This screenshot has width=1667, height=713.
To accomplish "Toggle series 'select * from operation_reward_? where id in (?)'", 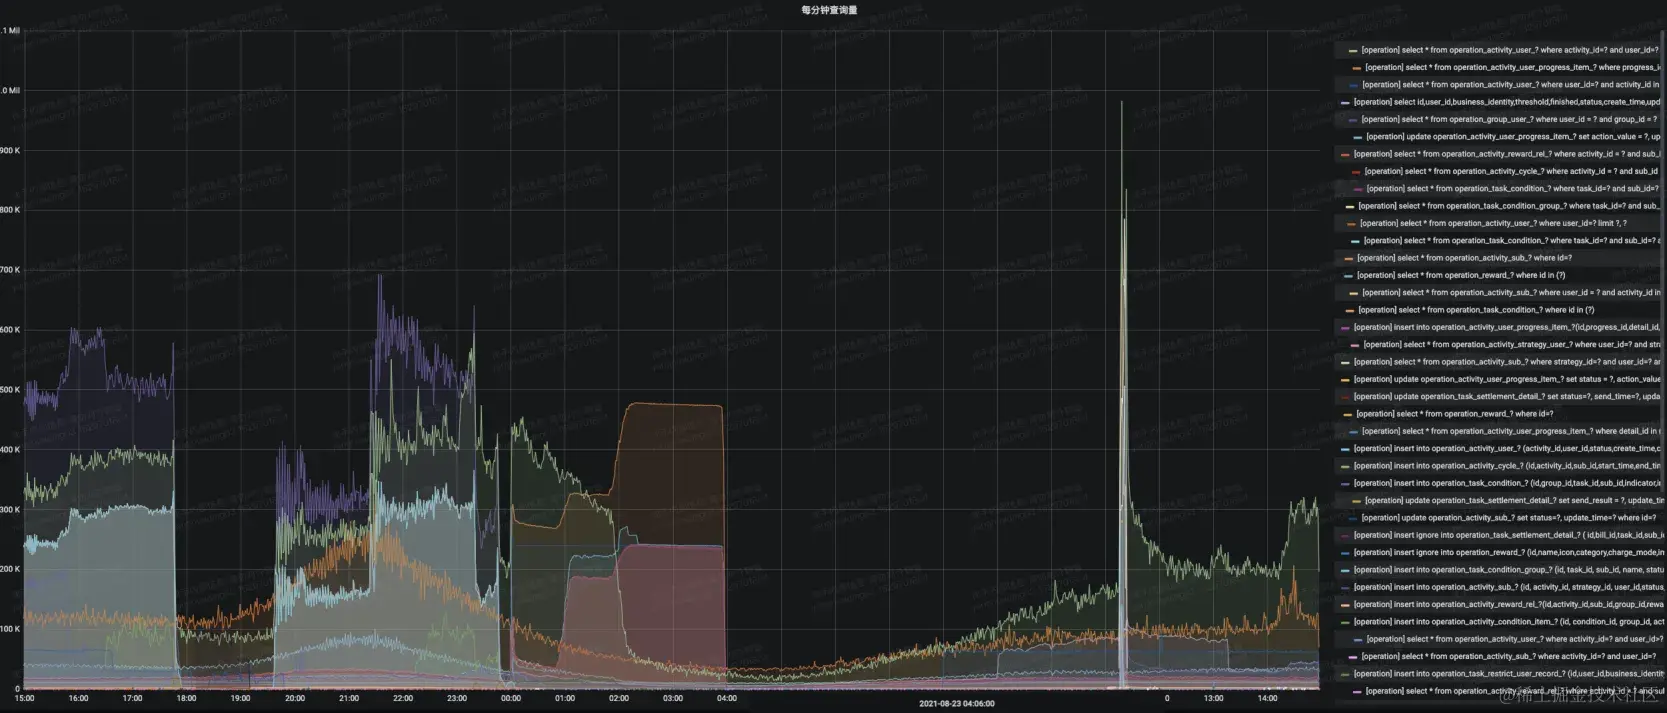I will point(1461,275).
